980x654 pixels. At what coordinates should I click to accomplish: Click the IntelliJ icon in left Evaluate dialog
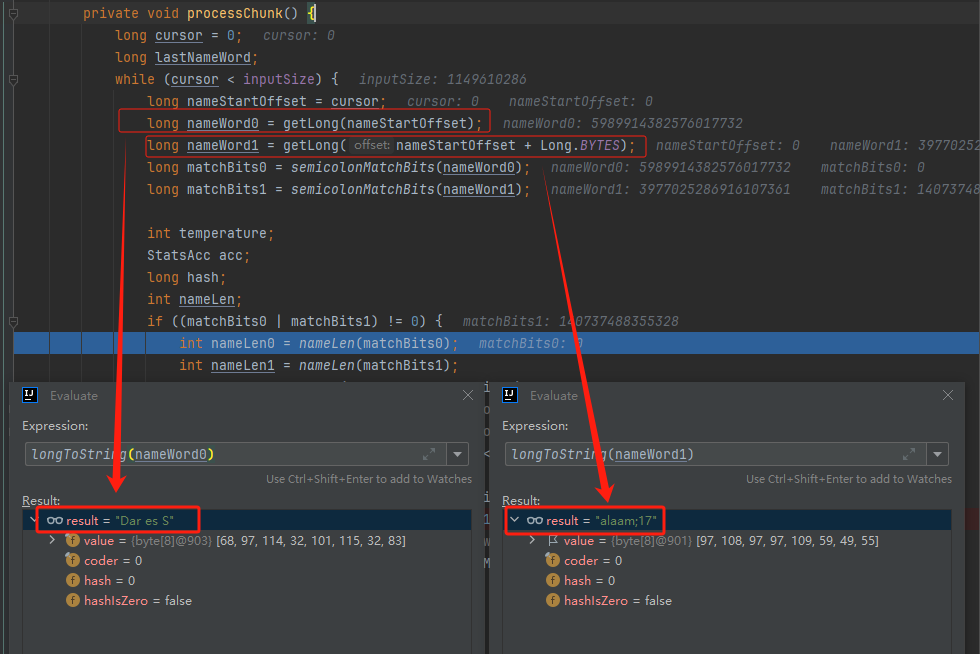[x=30, y=395]
